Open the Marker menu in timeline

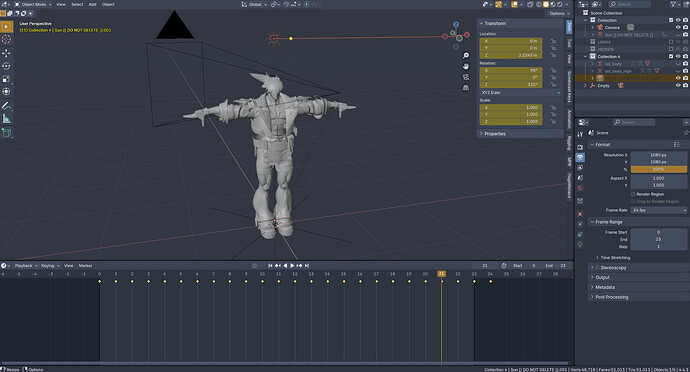tap(85, 266)
